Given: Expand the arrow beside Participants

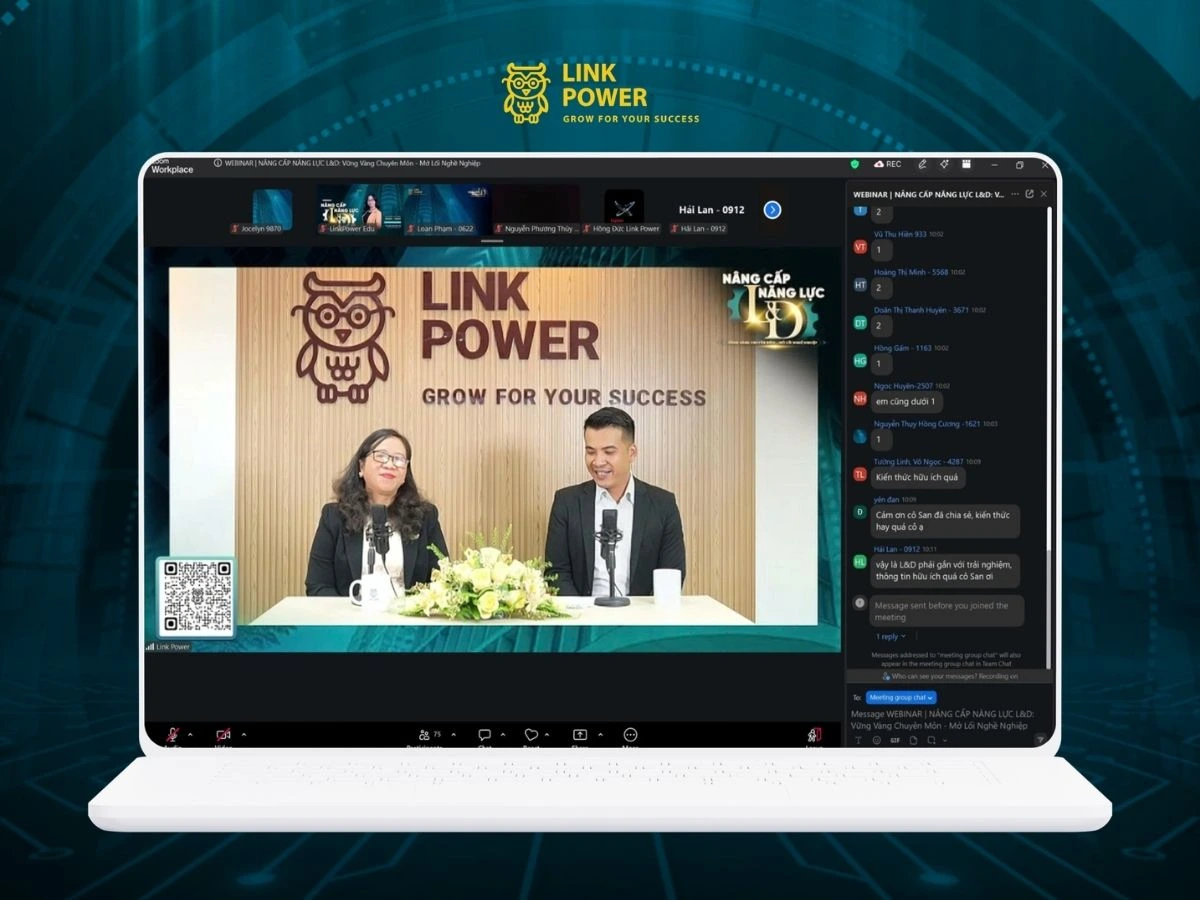Looking at the screenshot, I should click(453, 734).
